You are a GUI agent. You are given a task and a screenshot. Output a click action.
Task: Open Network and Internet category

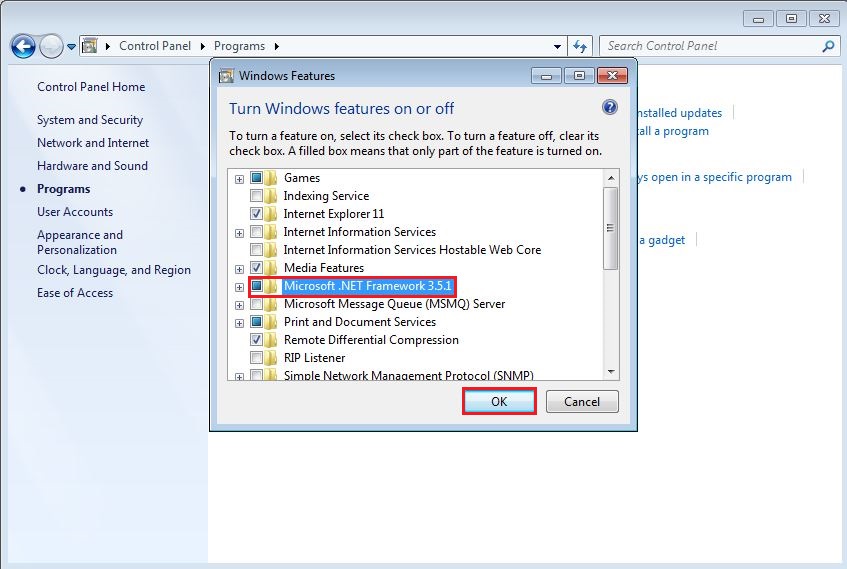click(x=93, y=143)
